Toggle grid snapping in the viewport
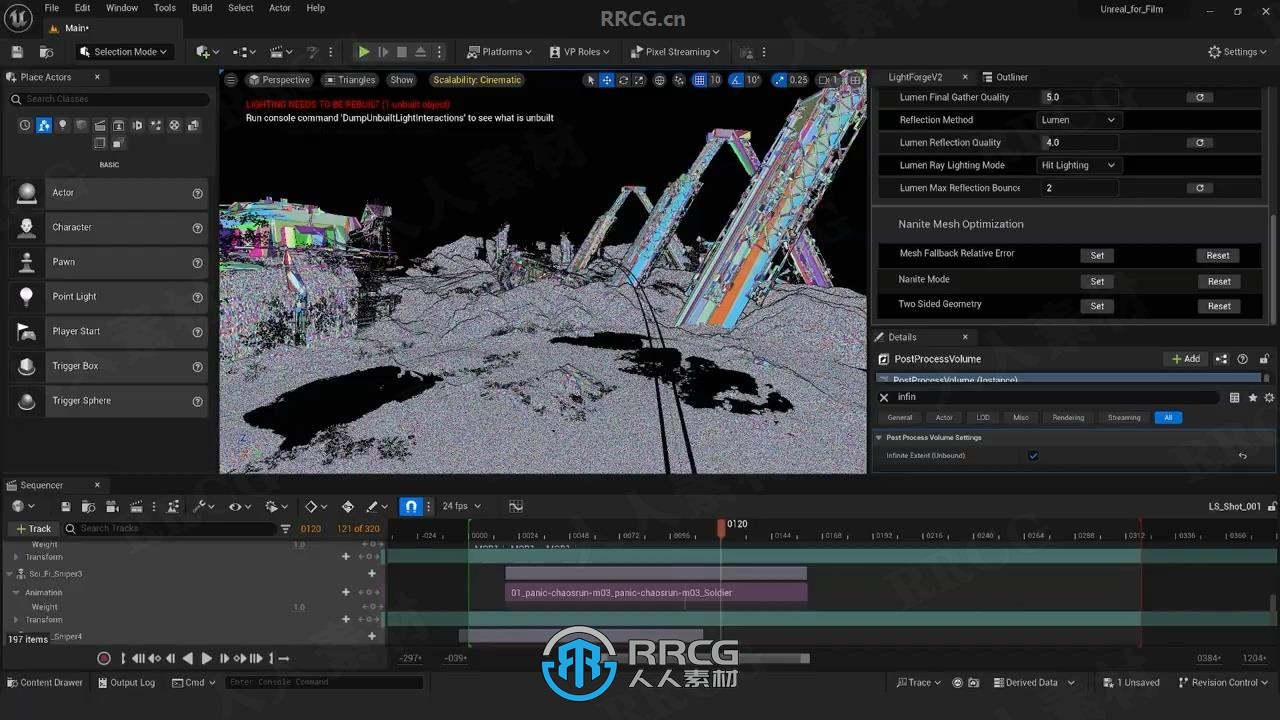This screenshot has width=1280, height=720. click(x=699, y=80)
